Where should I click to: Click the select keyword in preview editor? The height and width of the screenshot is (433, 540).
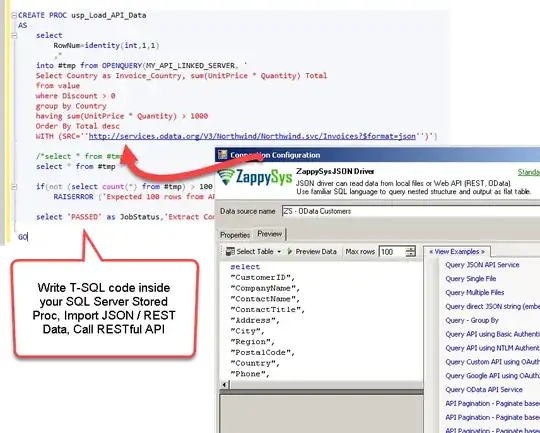(x=245, y=267)
